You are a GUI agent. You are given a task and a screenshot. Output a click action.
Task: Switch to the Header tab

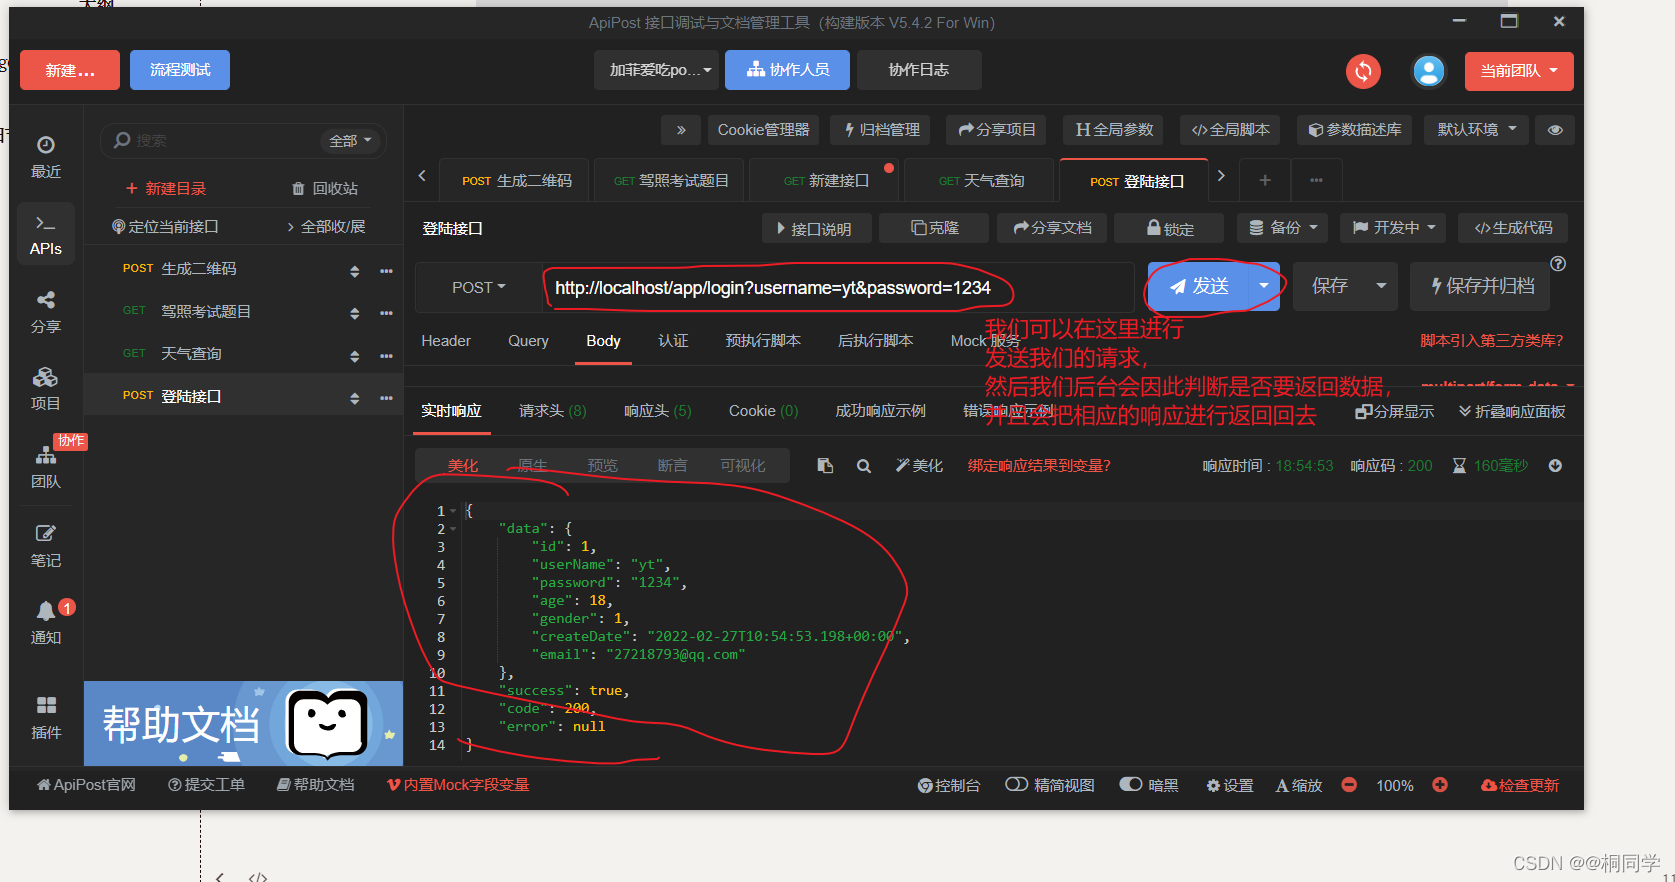[x=446, y=341]
